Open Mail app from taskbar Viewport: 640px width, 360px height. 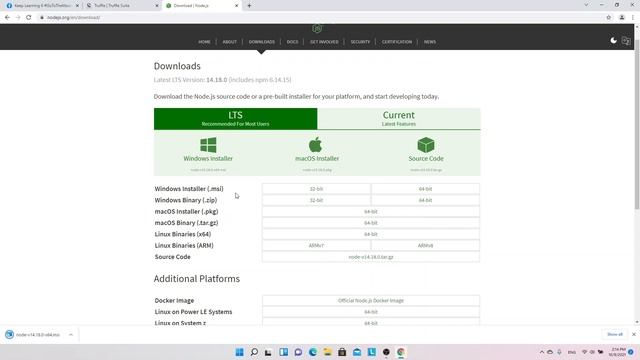[x=357, y=352]
